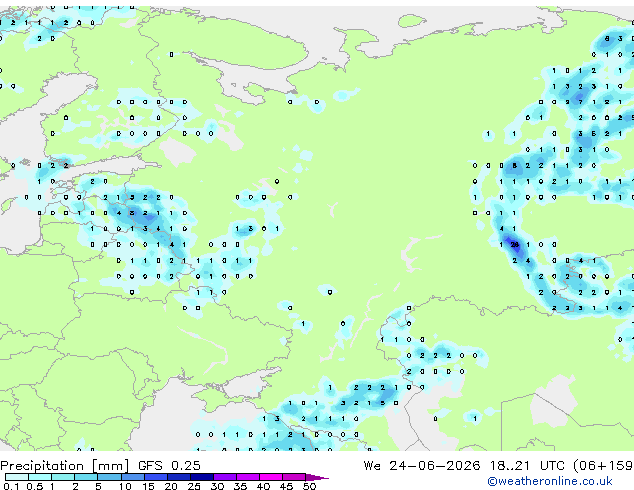Click the 1–2 mm legend swatch
634x490 pixels.
click(x=63, y=477)
